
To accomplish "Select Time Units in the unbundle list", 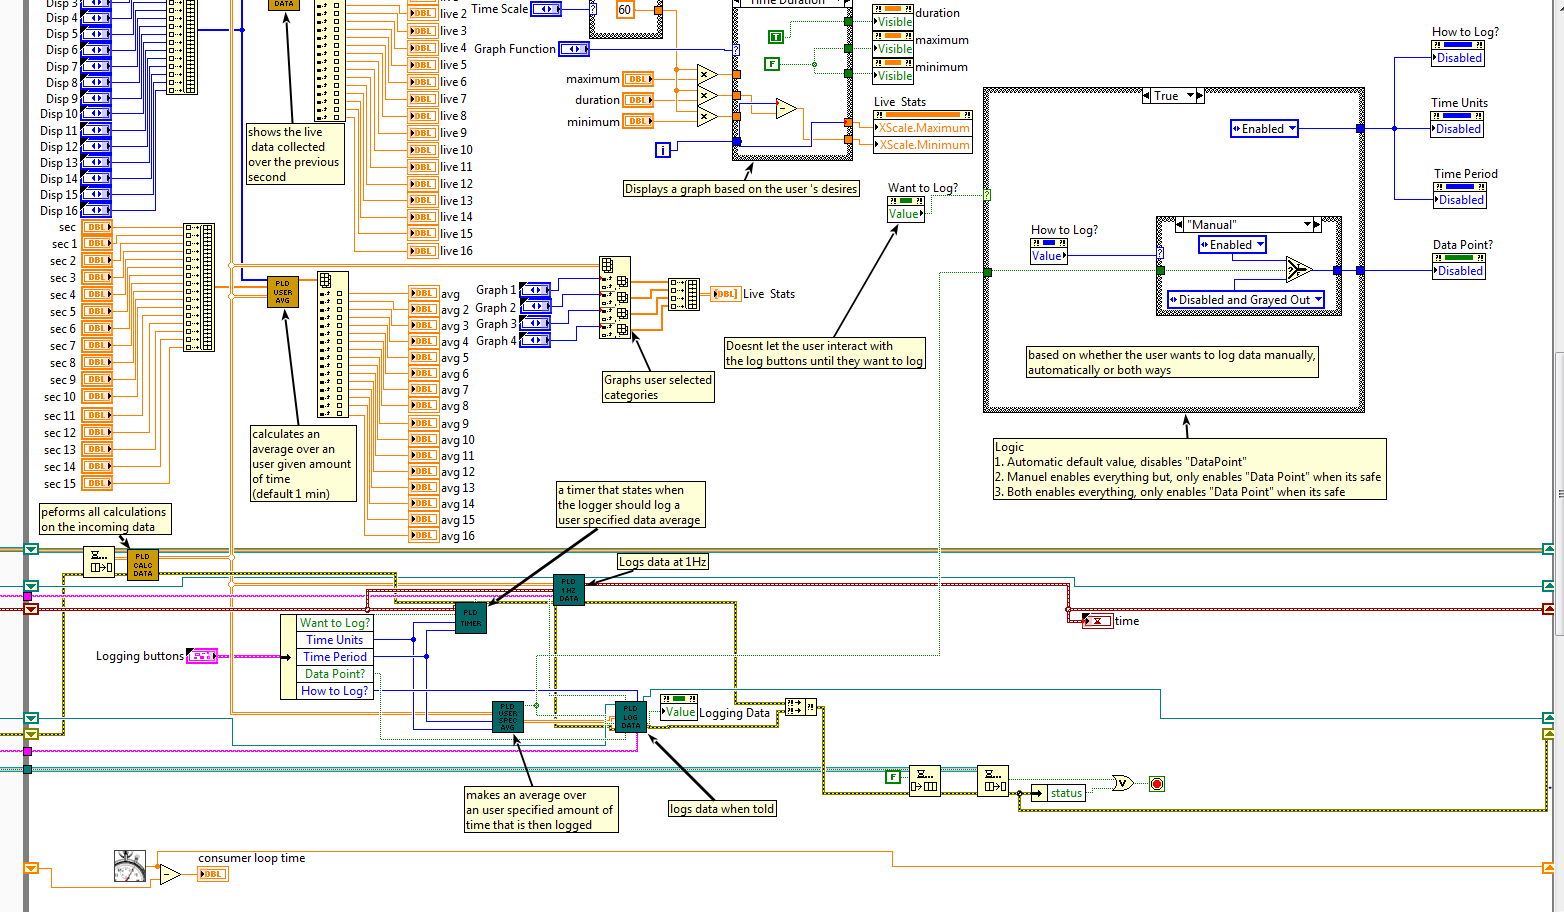I will 335,640.
